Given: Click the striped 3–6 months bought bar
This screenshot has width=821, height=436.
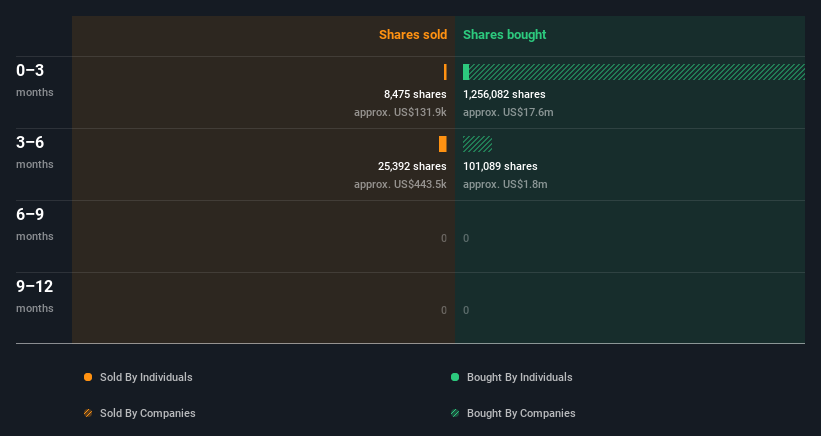Looking at the screenshot, I should (478, 144).
